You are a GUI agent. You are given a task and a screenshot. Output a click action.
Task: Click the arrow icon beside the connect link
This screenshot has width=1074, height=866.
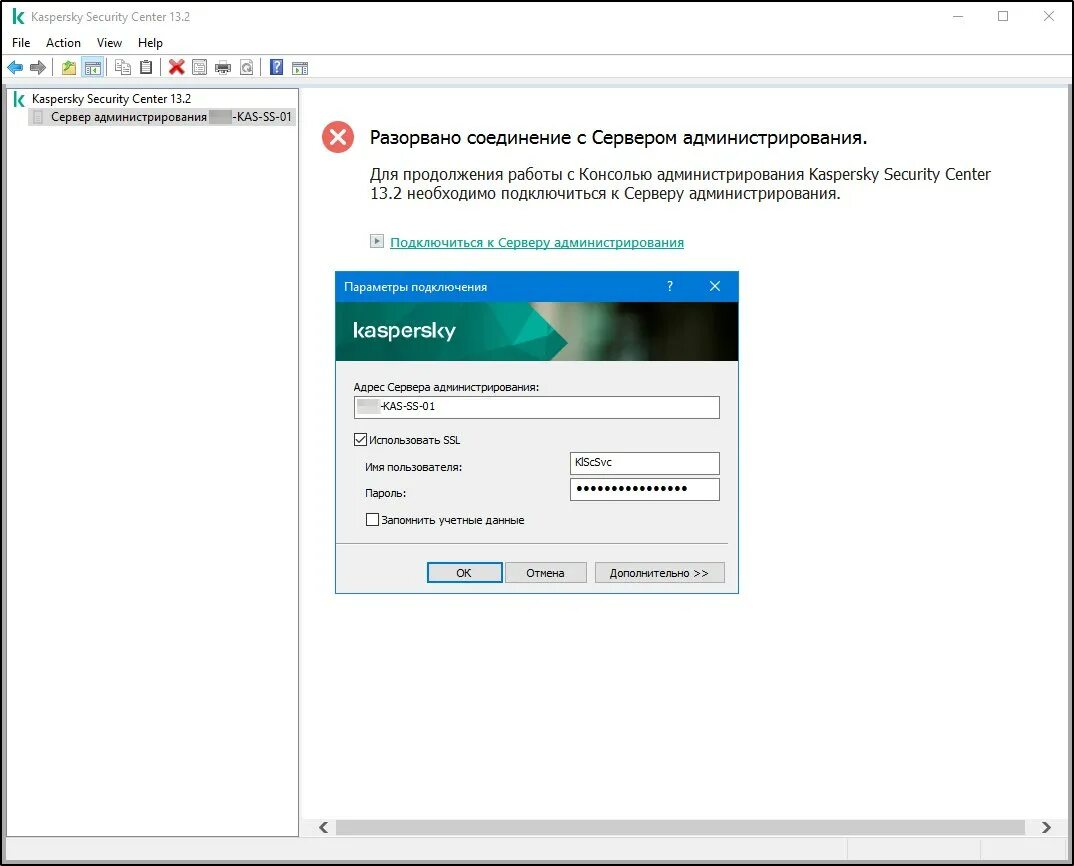click(x=377, y=241)
